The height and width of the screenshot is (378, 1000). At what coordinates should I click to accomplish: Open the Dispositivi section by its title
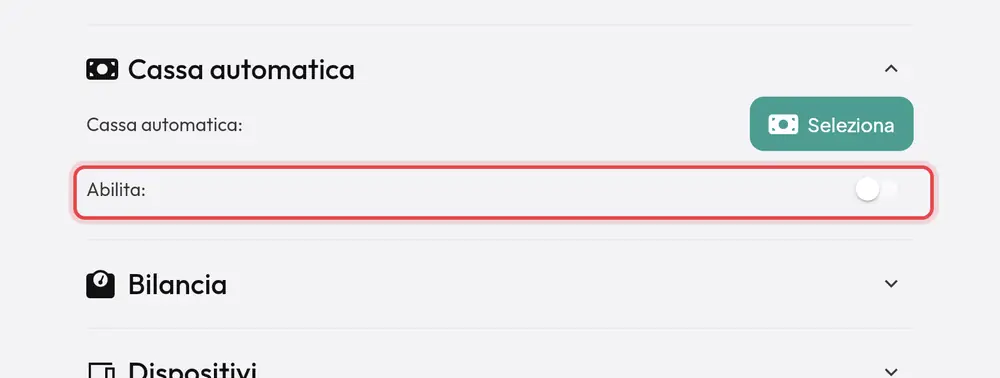point(192,371)
